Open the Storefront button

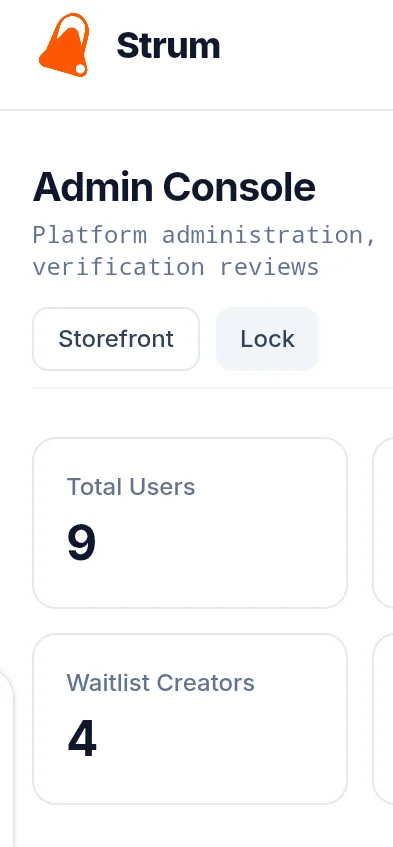(x=116, y=339)
